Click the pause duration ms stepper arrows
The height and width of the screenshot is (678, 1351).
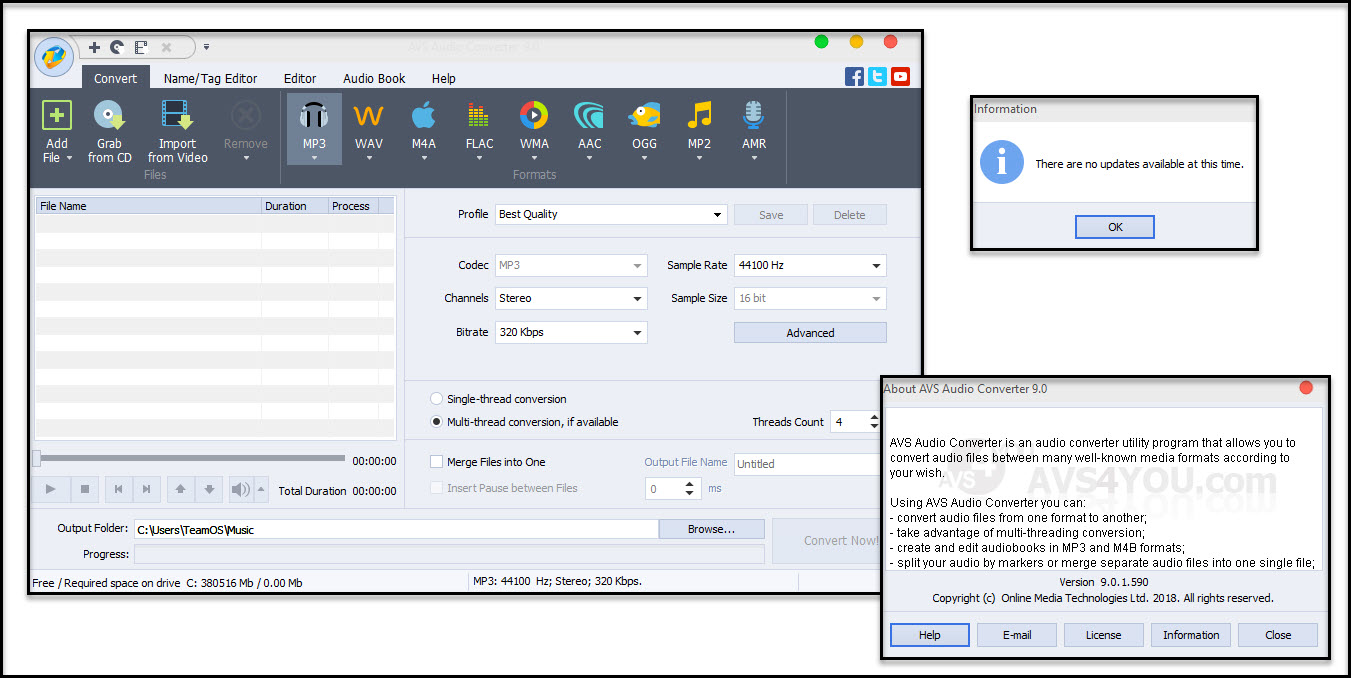[x=690, y=489]
